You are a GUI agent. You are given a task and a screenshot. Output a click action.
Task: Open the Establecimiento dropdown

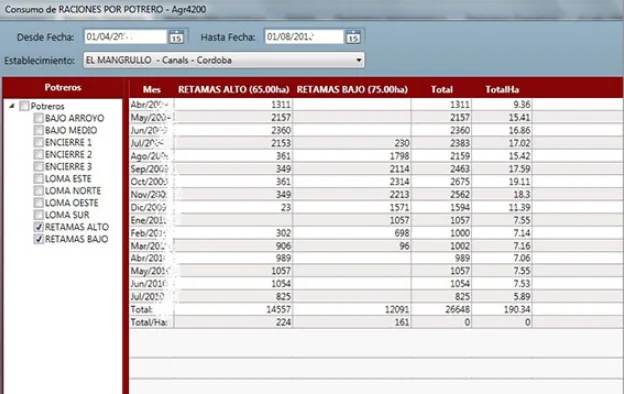224,60
